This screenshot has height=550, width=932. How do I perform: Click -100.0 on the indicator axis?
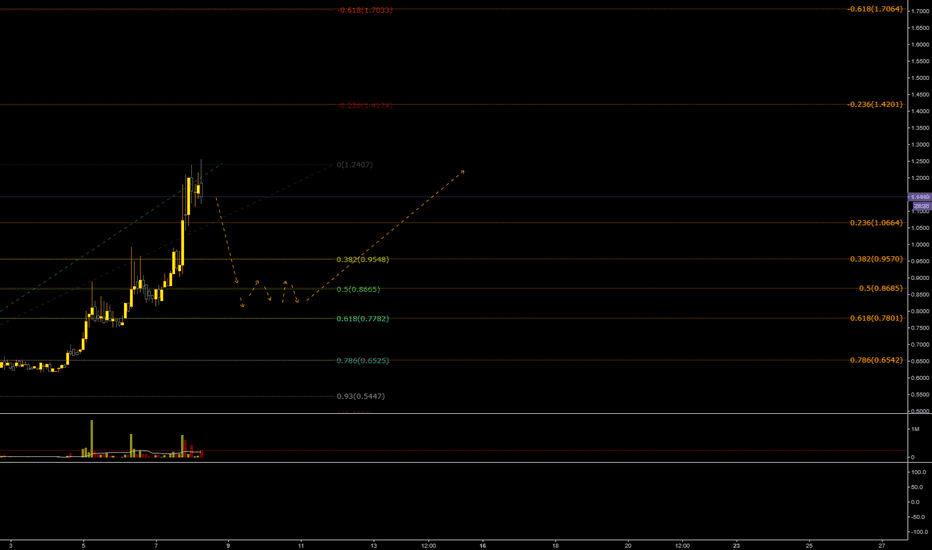918,532
